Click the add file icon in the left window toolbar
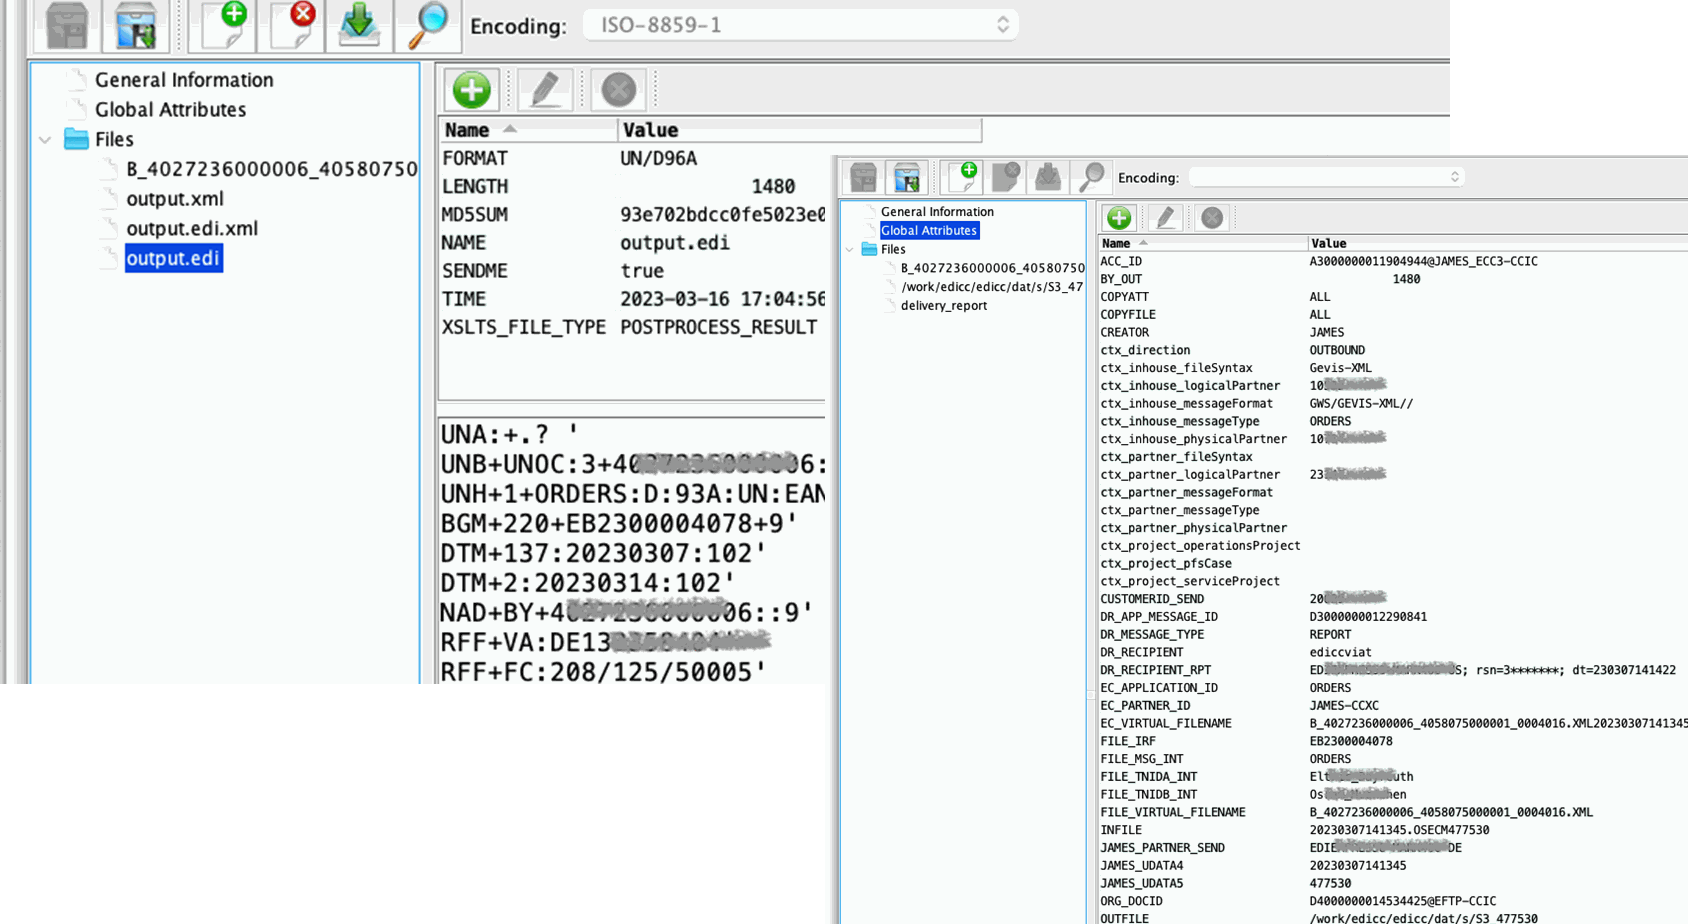Viewport: 1688px width, 924px height. (224, 24)
